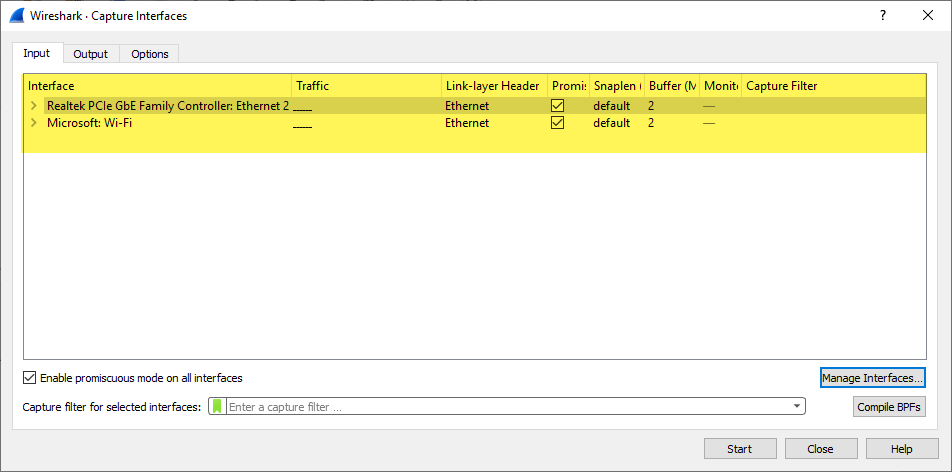
Task: Click the Close button at bottom
Action: click(821, 449)
